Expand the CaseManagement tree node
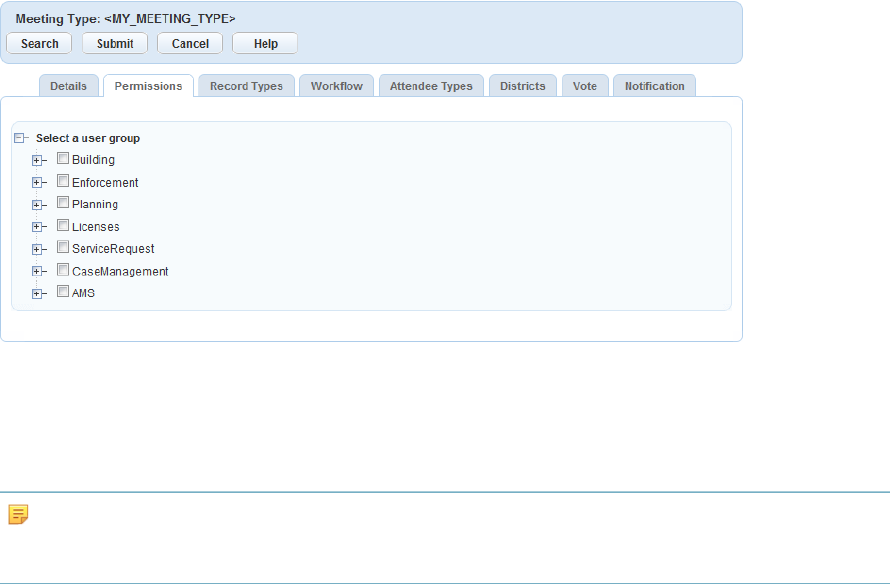The height and width of the screenshot is (584, 890). coord(37,272)
